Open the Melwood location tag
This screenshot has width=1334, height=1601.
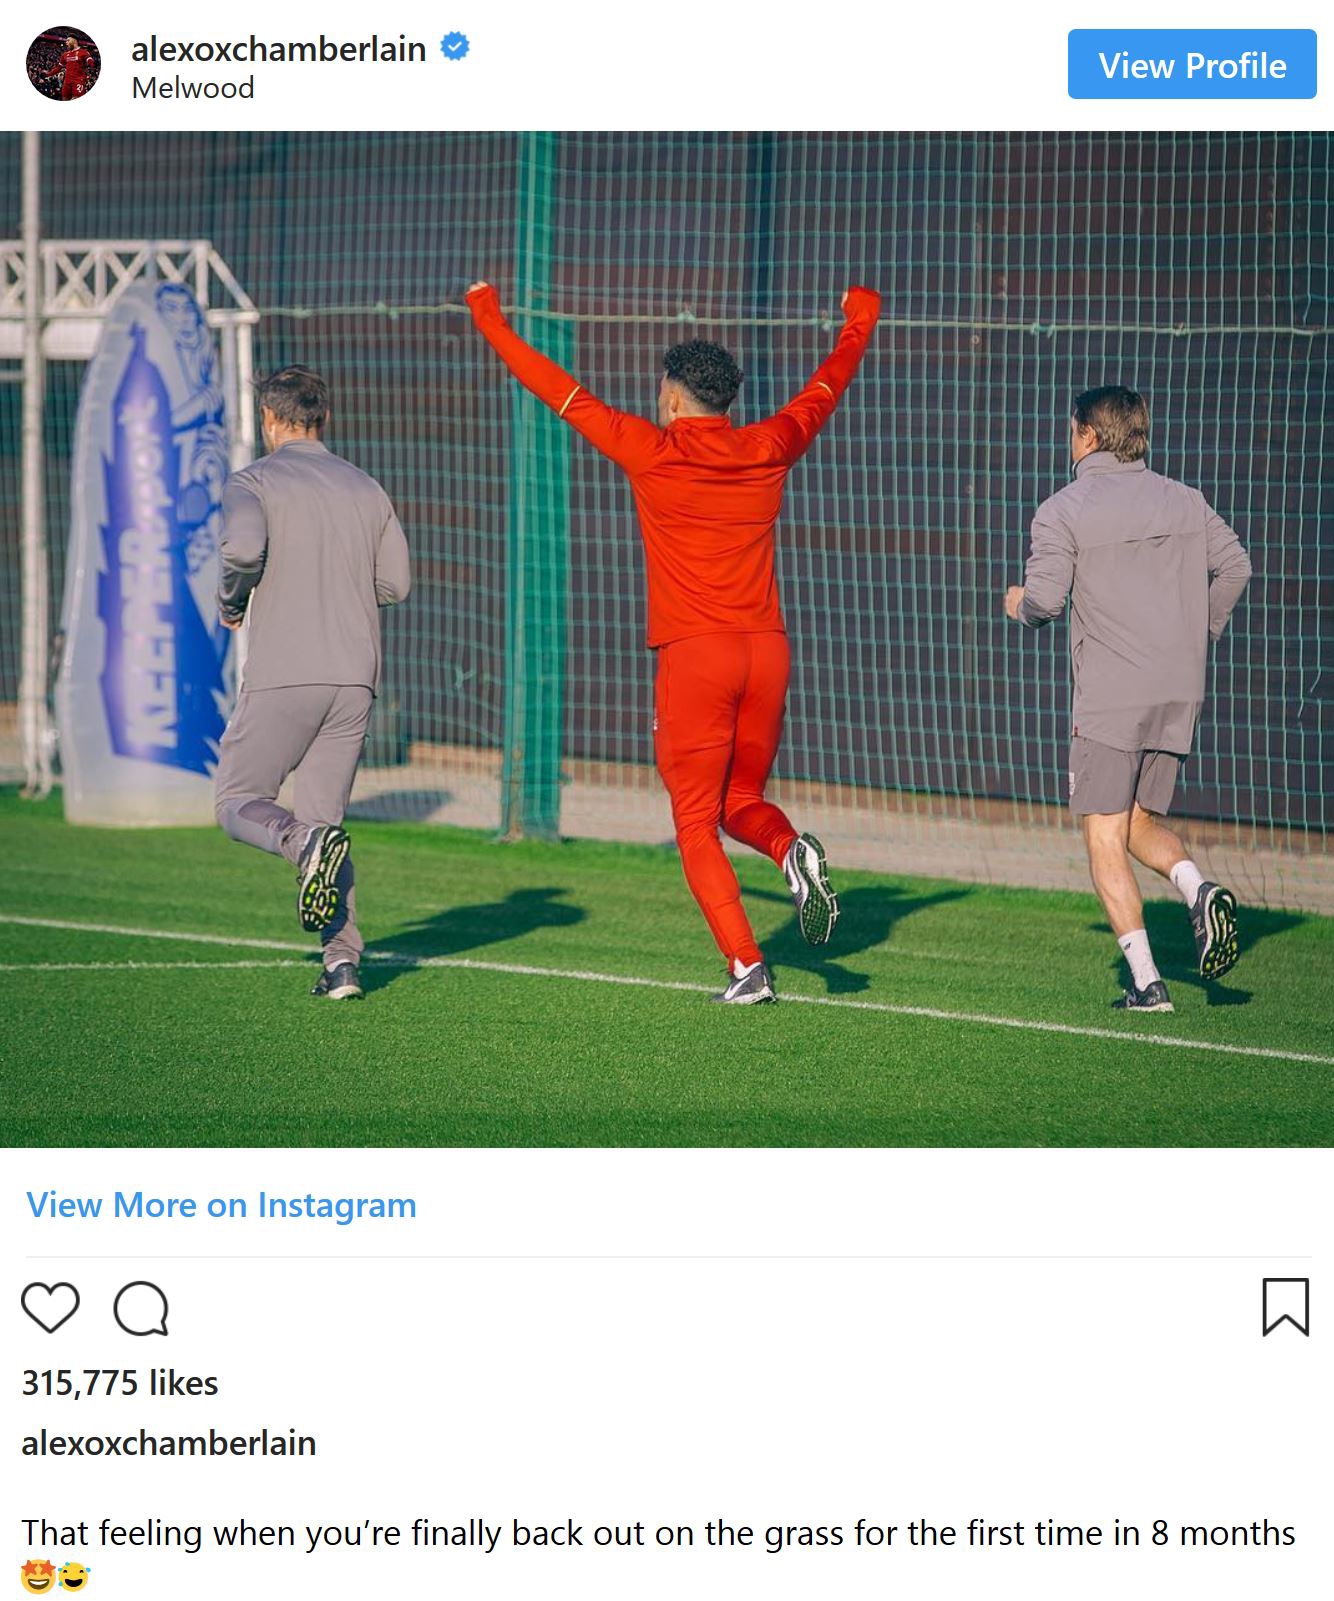click(193, 88)
